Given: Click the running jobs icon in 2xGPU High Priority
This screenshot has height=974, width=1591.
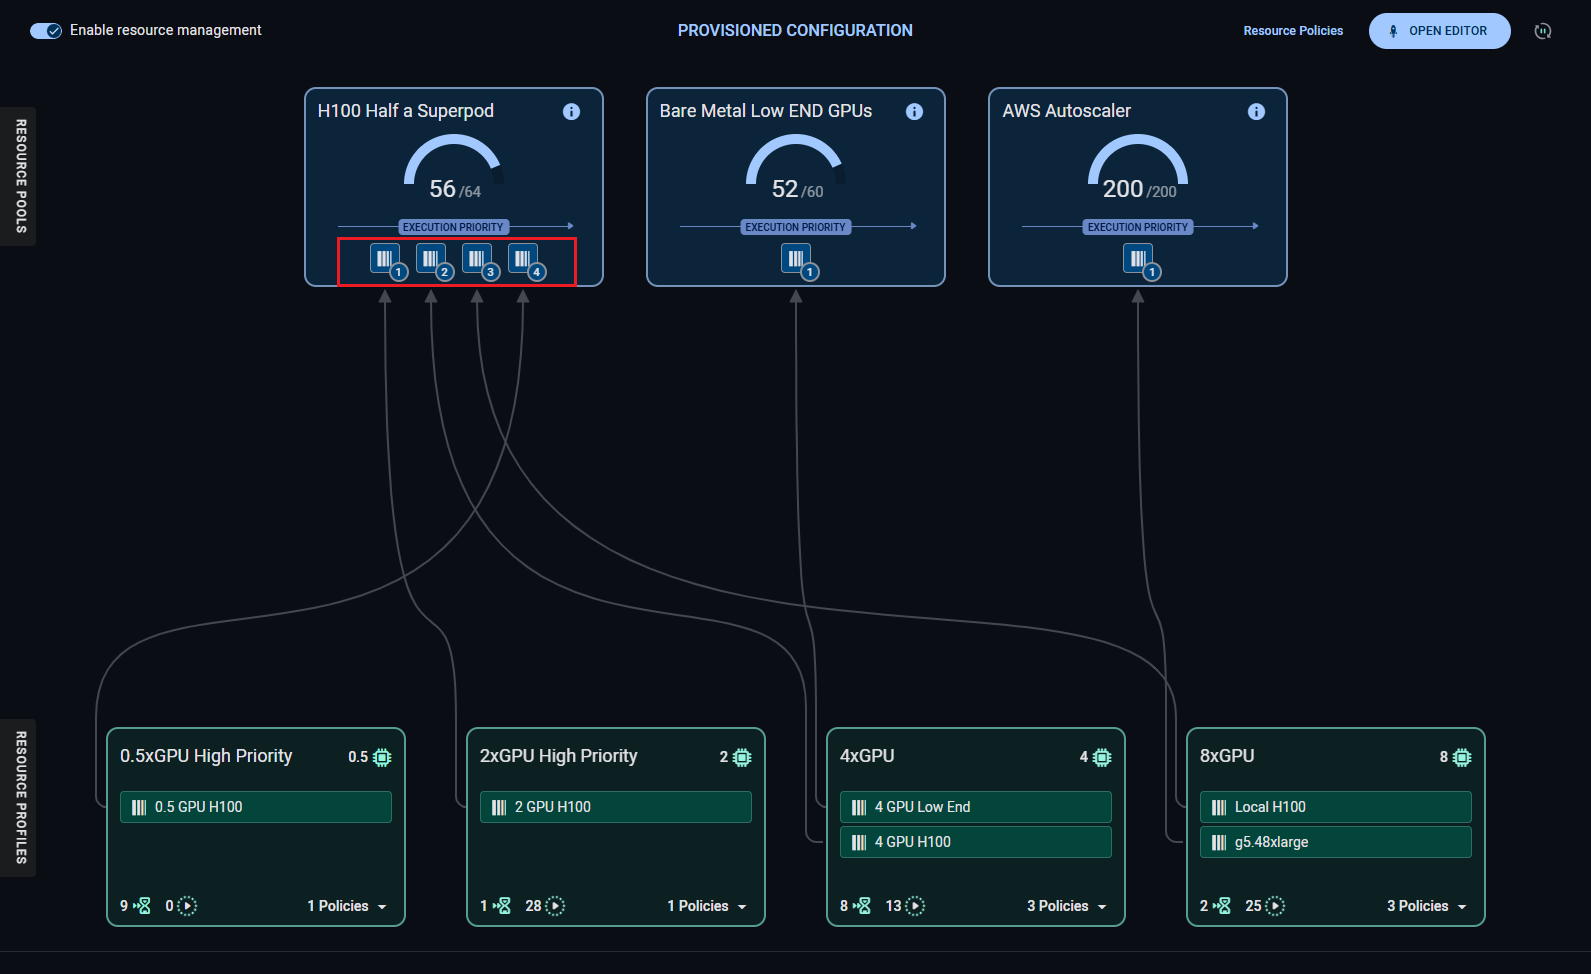Looking at the screenshot, I should 555,906.
